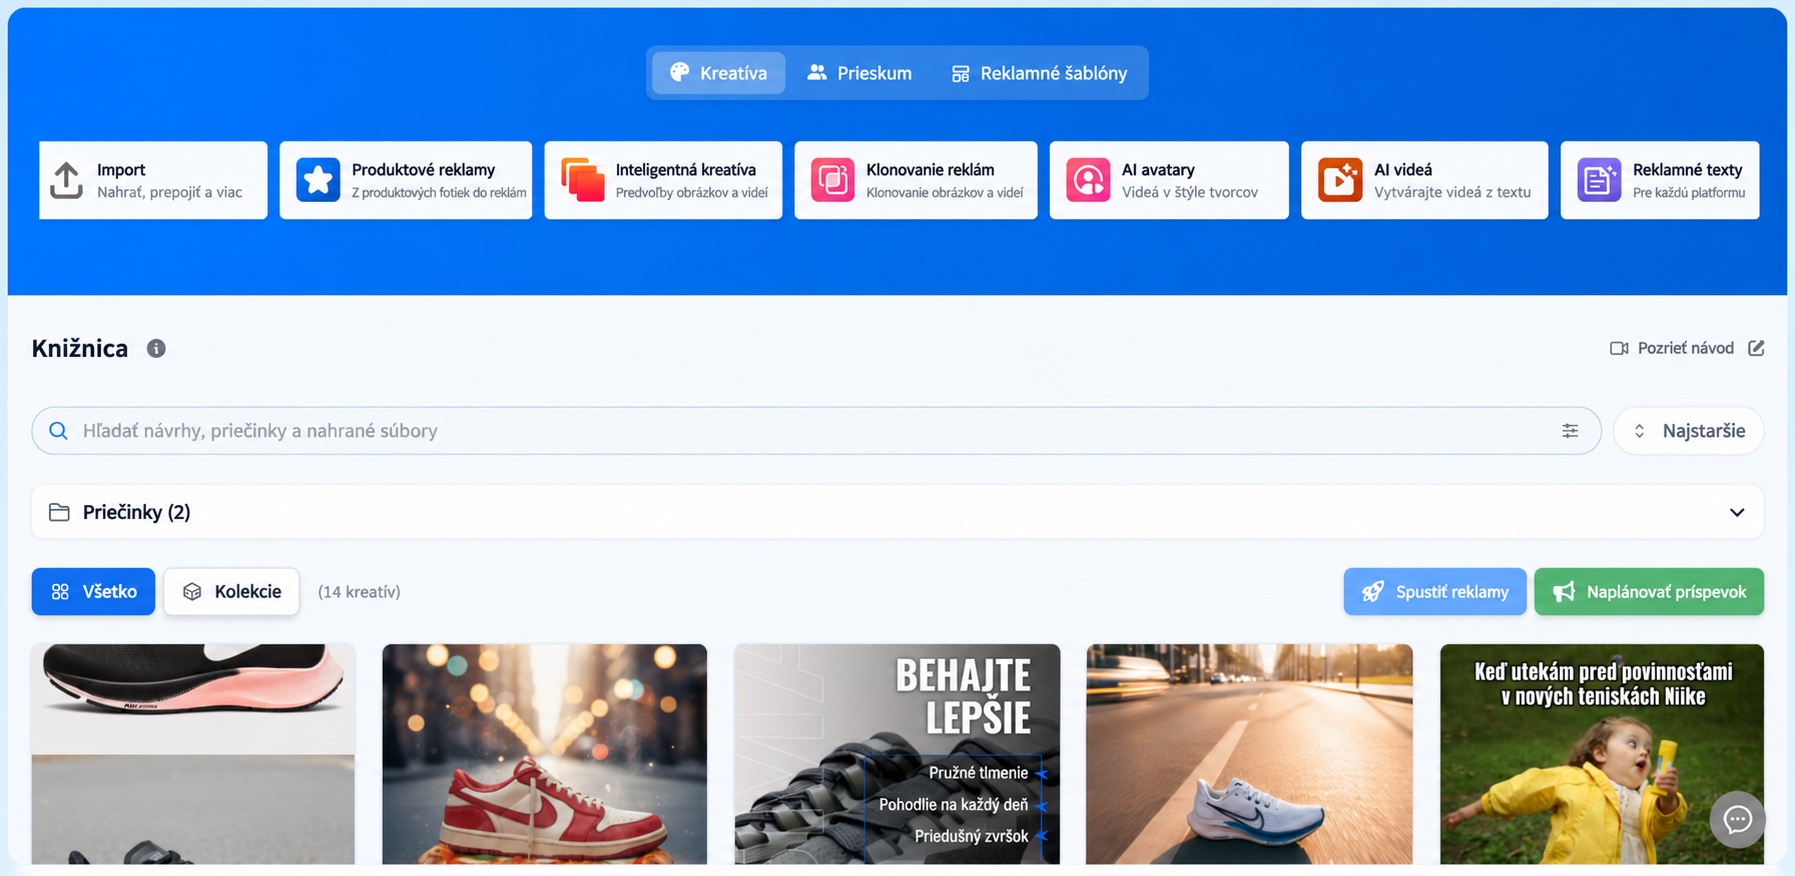Click the AI avatary person icon
Image resolution: width=1795 pixels, height=876 pixels.
coord(1087,180)
